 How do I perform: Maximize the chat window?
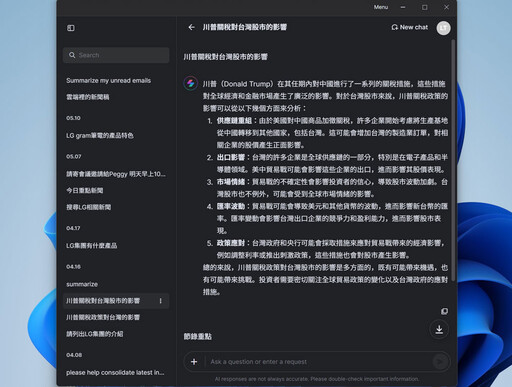424,7
